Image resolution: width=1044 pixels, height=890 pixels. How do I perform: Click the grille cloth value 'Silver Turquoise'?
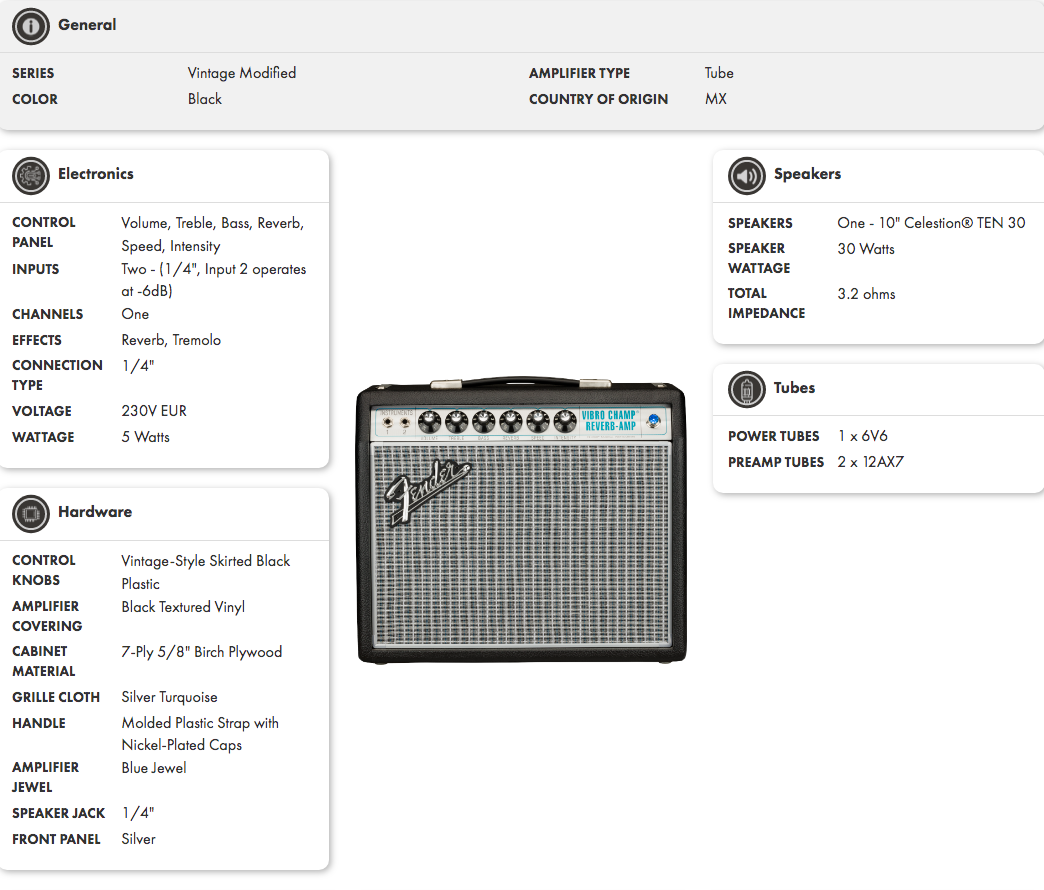169,697
